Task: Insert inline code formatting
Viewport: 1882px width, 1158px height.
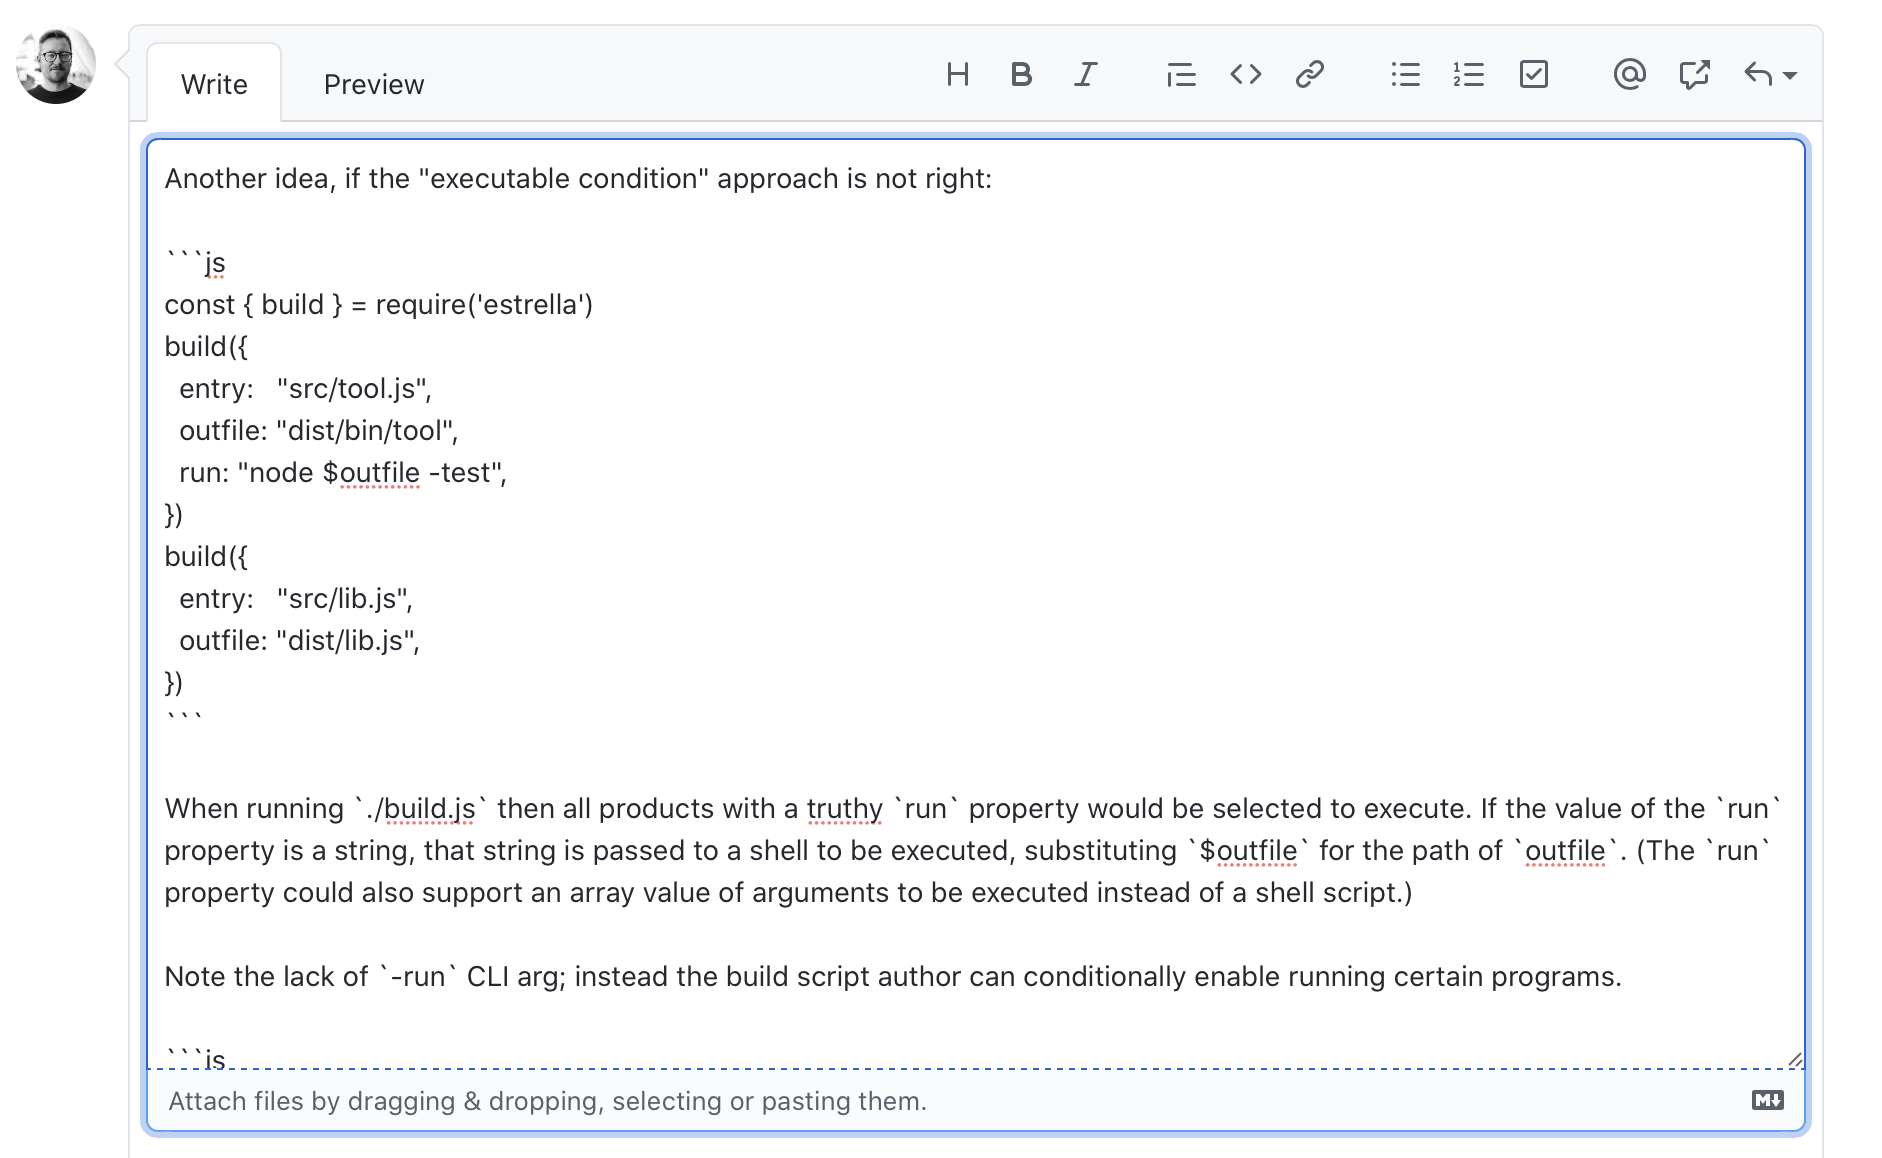Action: pos(1246,74)
